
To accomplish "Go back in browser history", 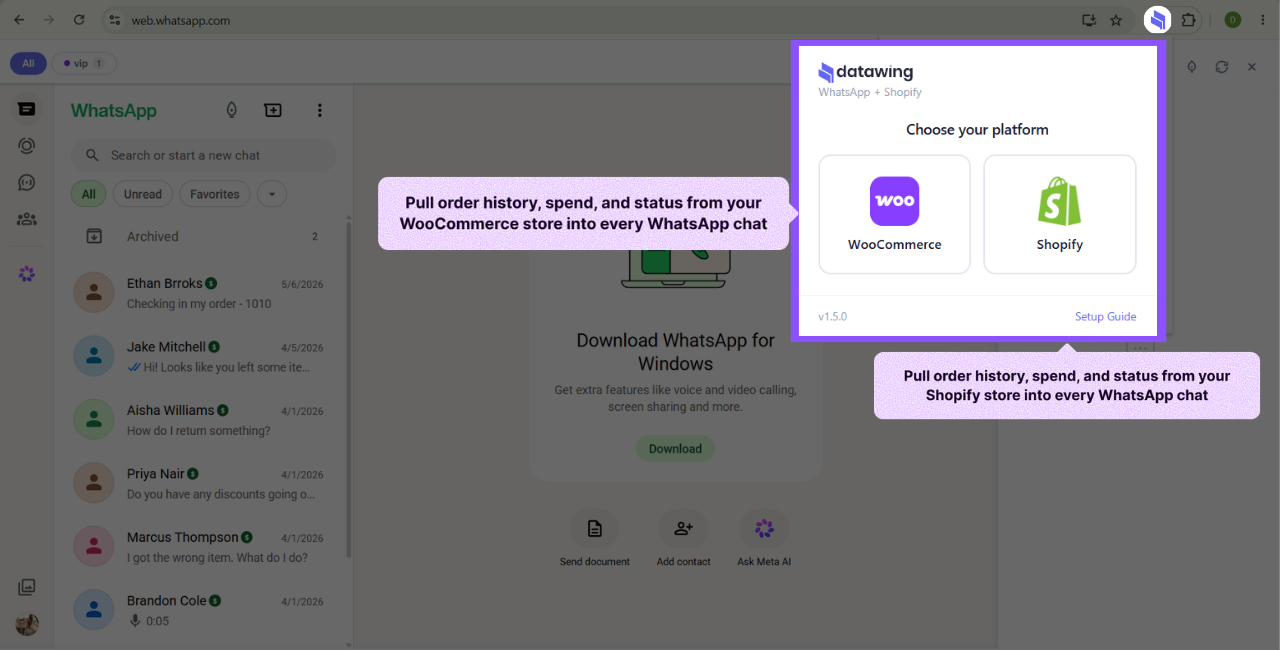I will click(19, 20).
